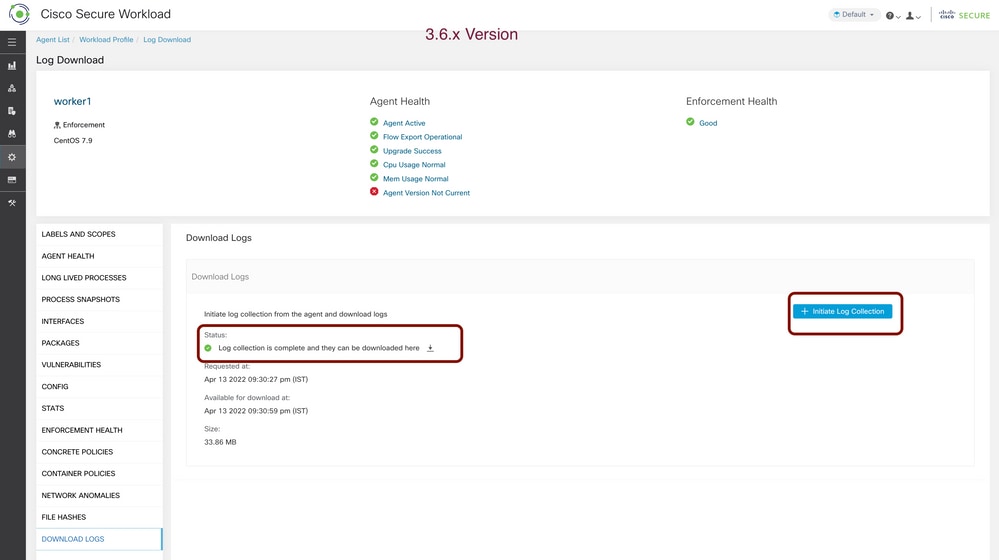999x560 pixels.
Task: Open the Container Policies tab
Action: 99,473
